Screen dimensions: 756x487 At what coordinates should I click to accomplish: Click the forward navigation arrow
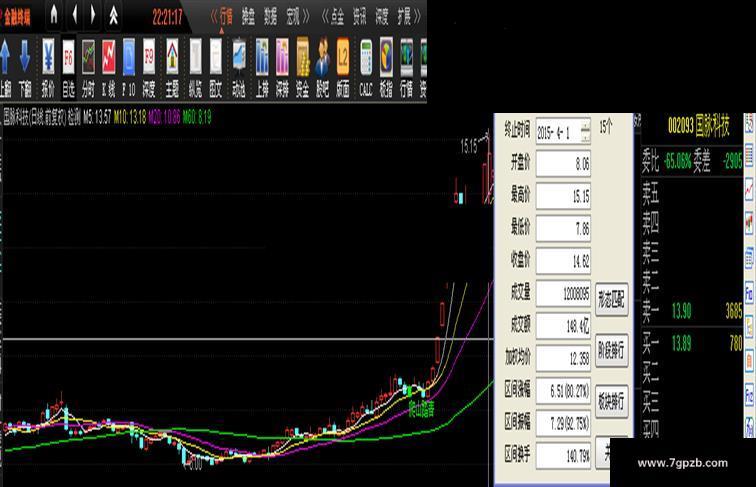tap(93, 15)
